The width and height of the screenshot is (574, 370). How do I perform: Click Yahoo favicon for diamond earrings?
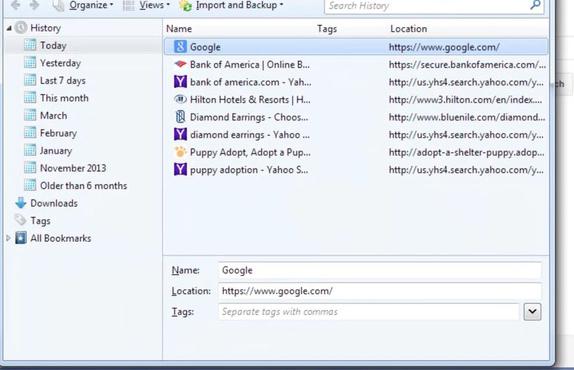tap(180, 134)
